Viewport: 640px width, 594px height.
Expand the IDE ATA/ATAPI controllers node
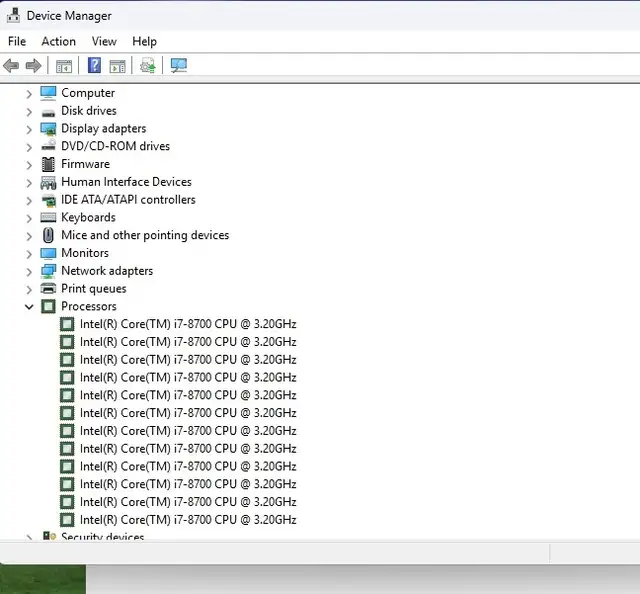click(29, 201)
